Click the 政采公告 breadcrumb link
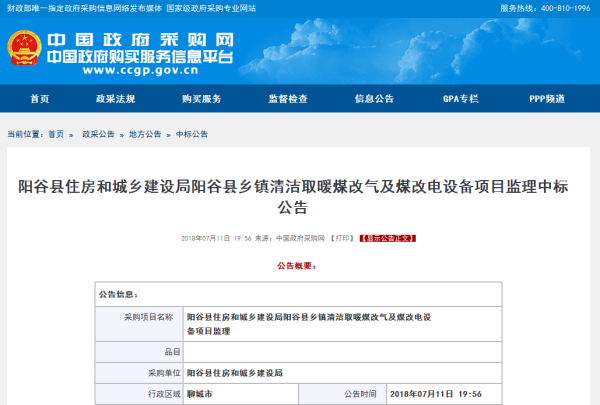Screen dimensions: 600x405 click(x=98, y=134)
